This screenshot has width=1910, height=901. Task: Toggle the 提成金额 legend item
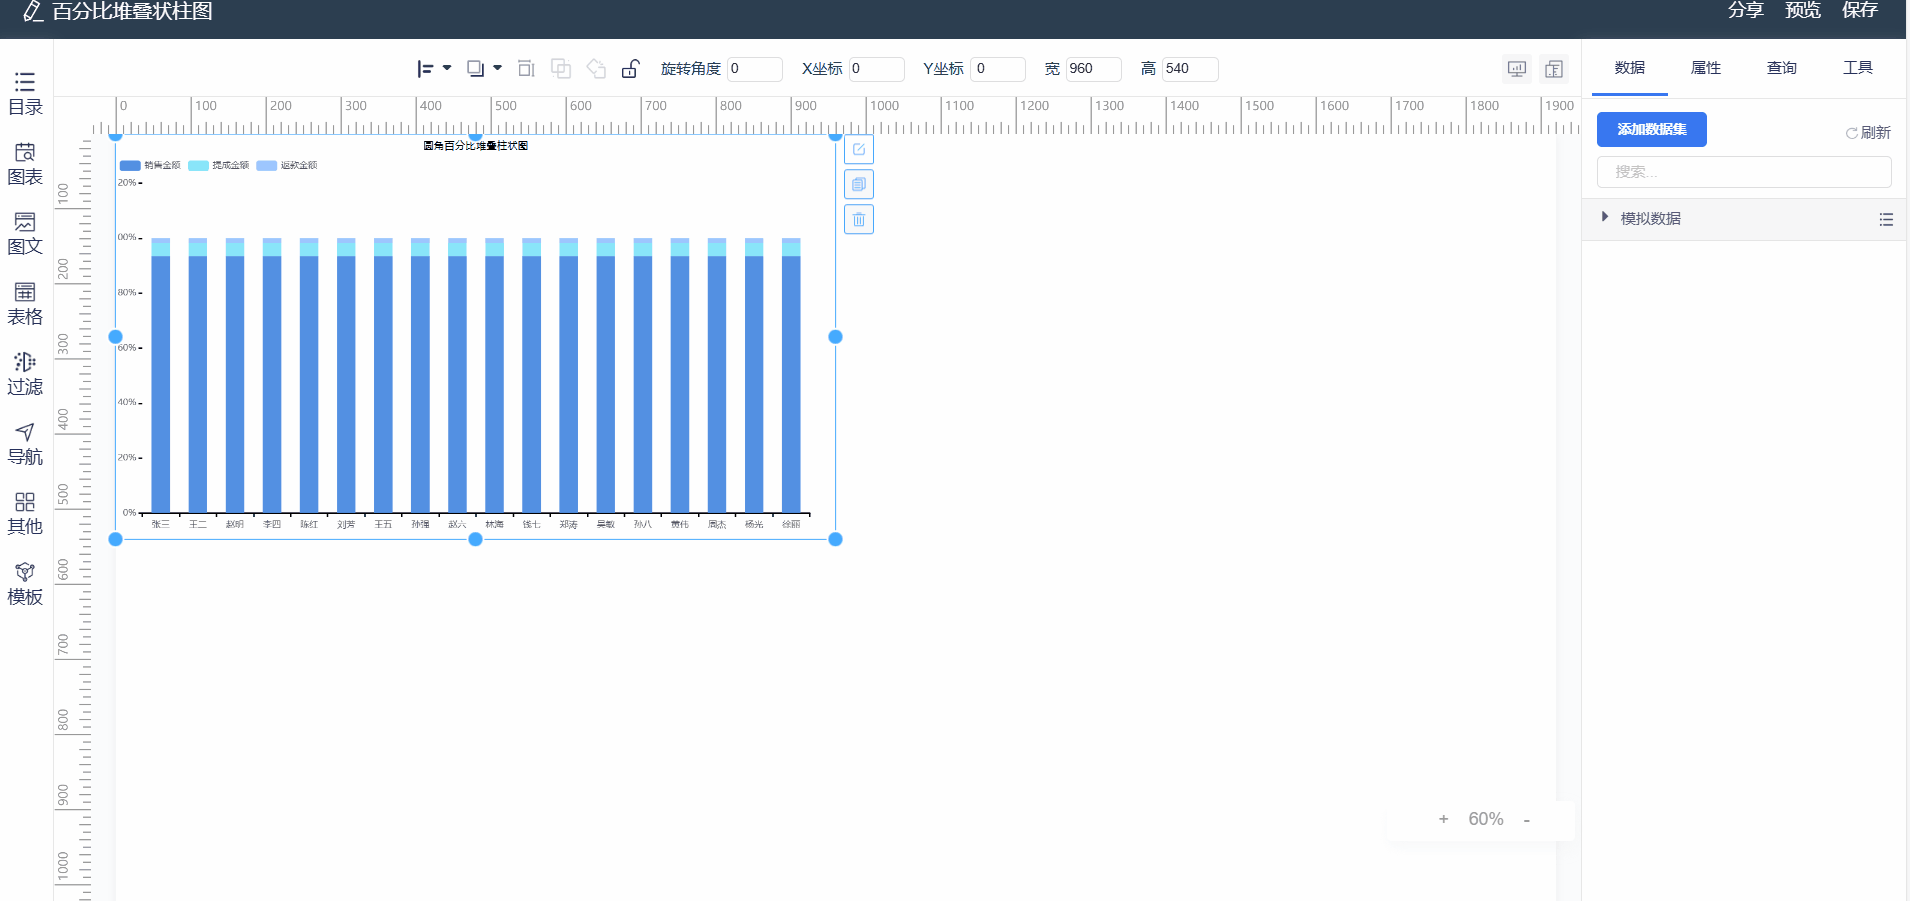pos(218,165)
